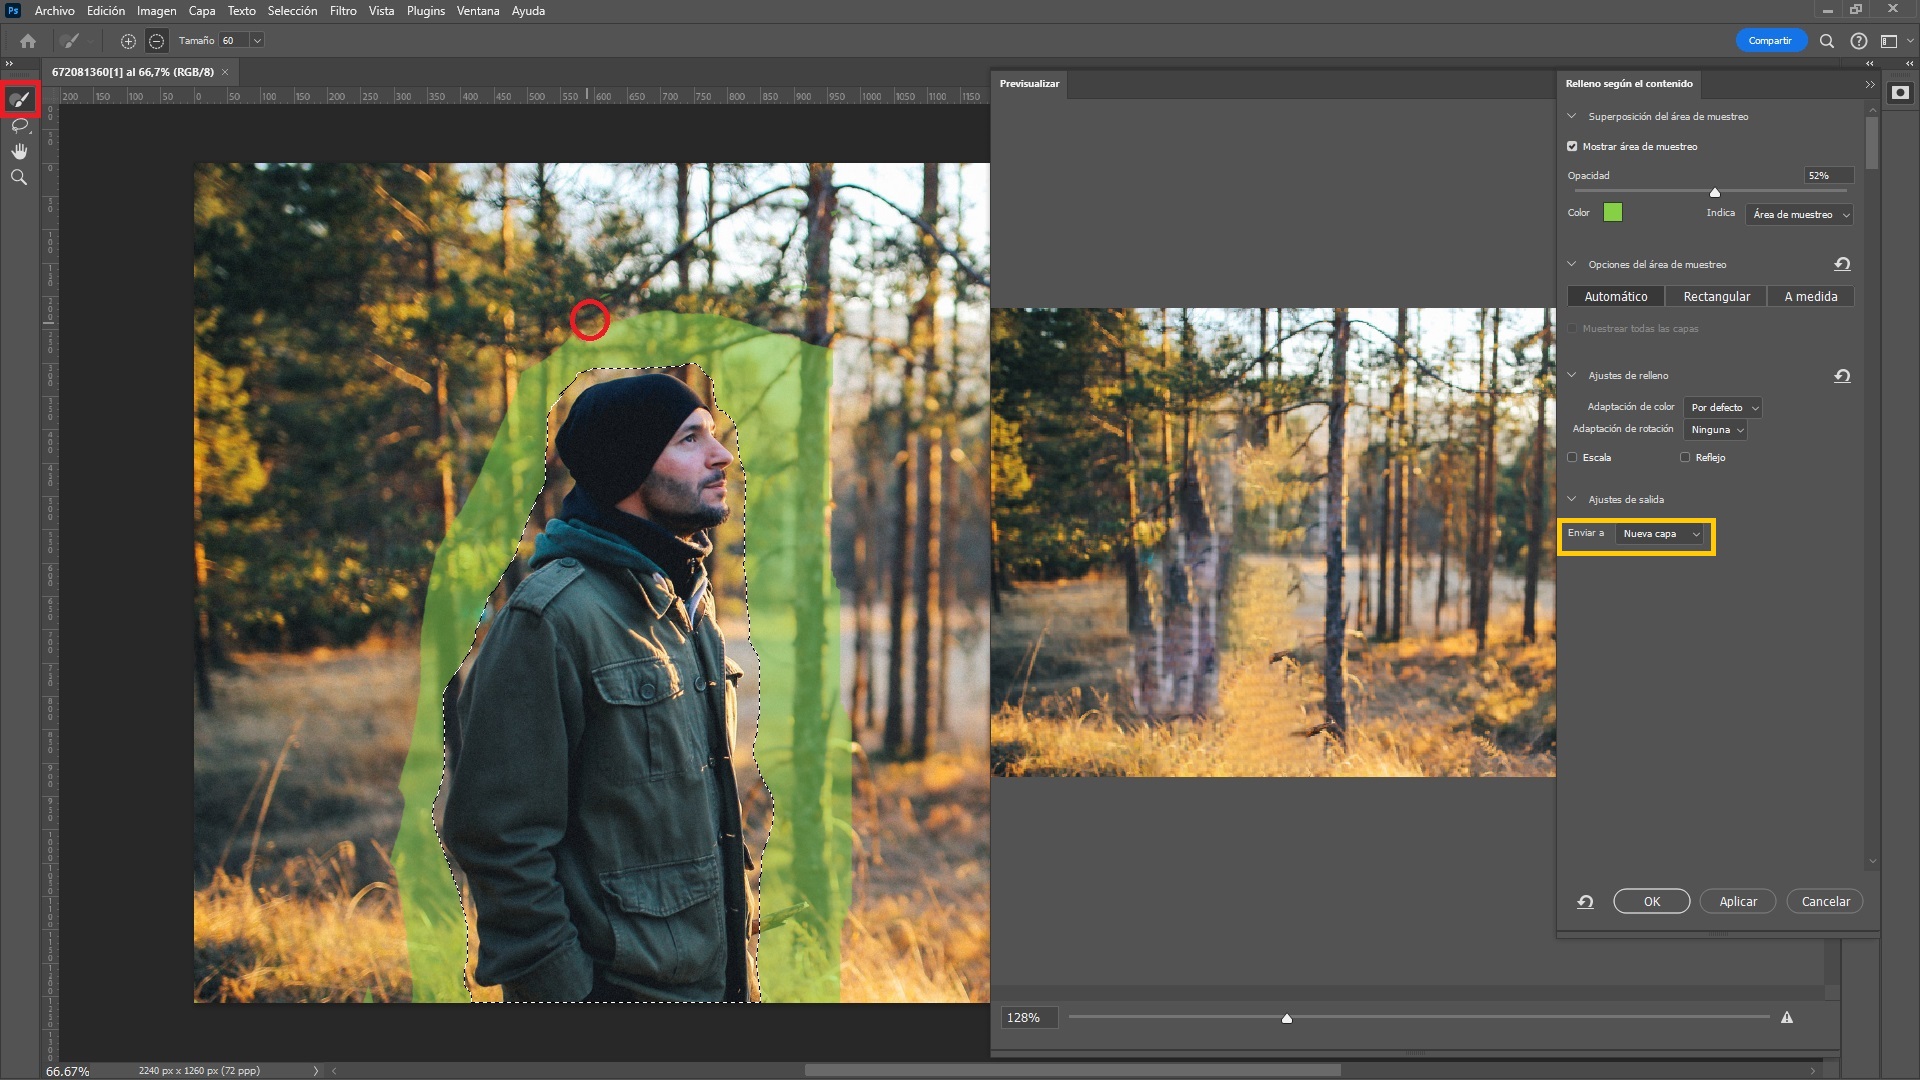Select the Zoom tool
The width and height of the screenshot is (1920, 1080).
pyautogui.click(x=19, y=177)
